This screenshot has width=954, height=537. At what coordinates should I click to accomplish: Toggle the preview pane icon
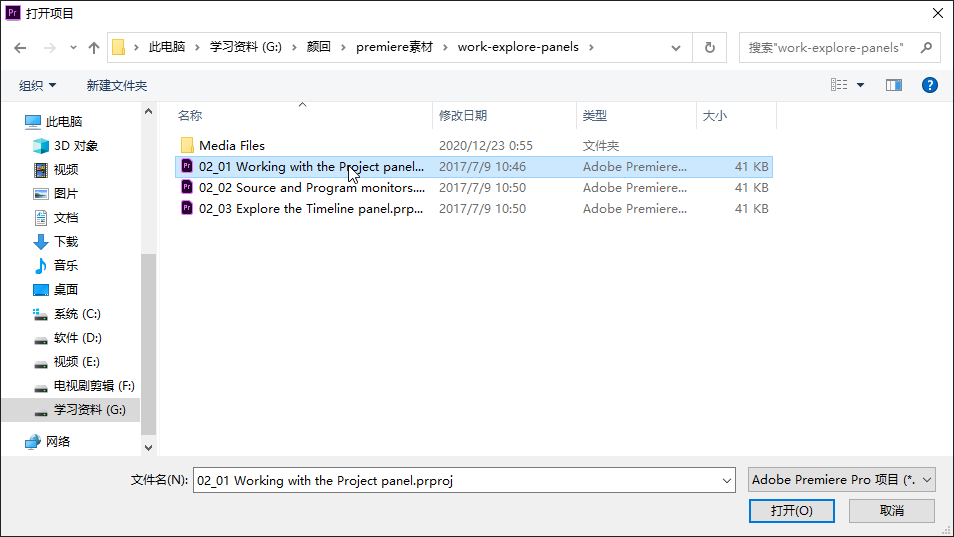(894, 85)
